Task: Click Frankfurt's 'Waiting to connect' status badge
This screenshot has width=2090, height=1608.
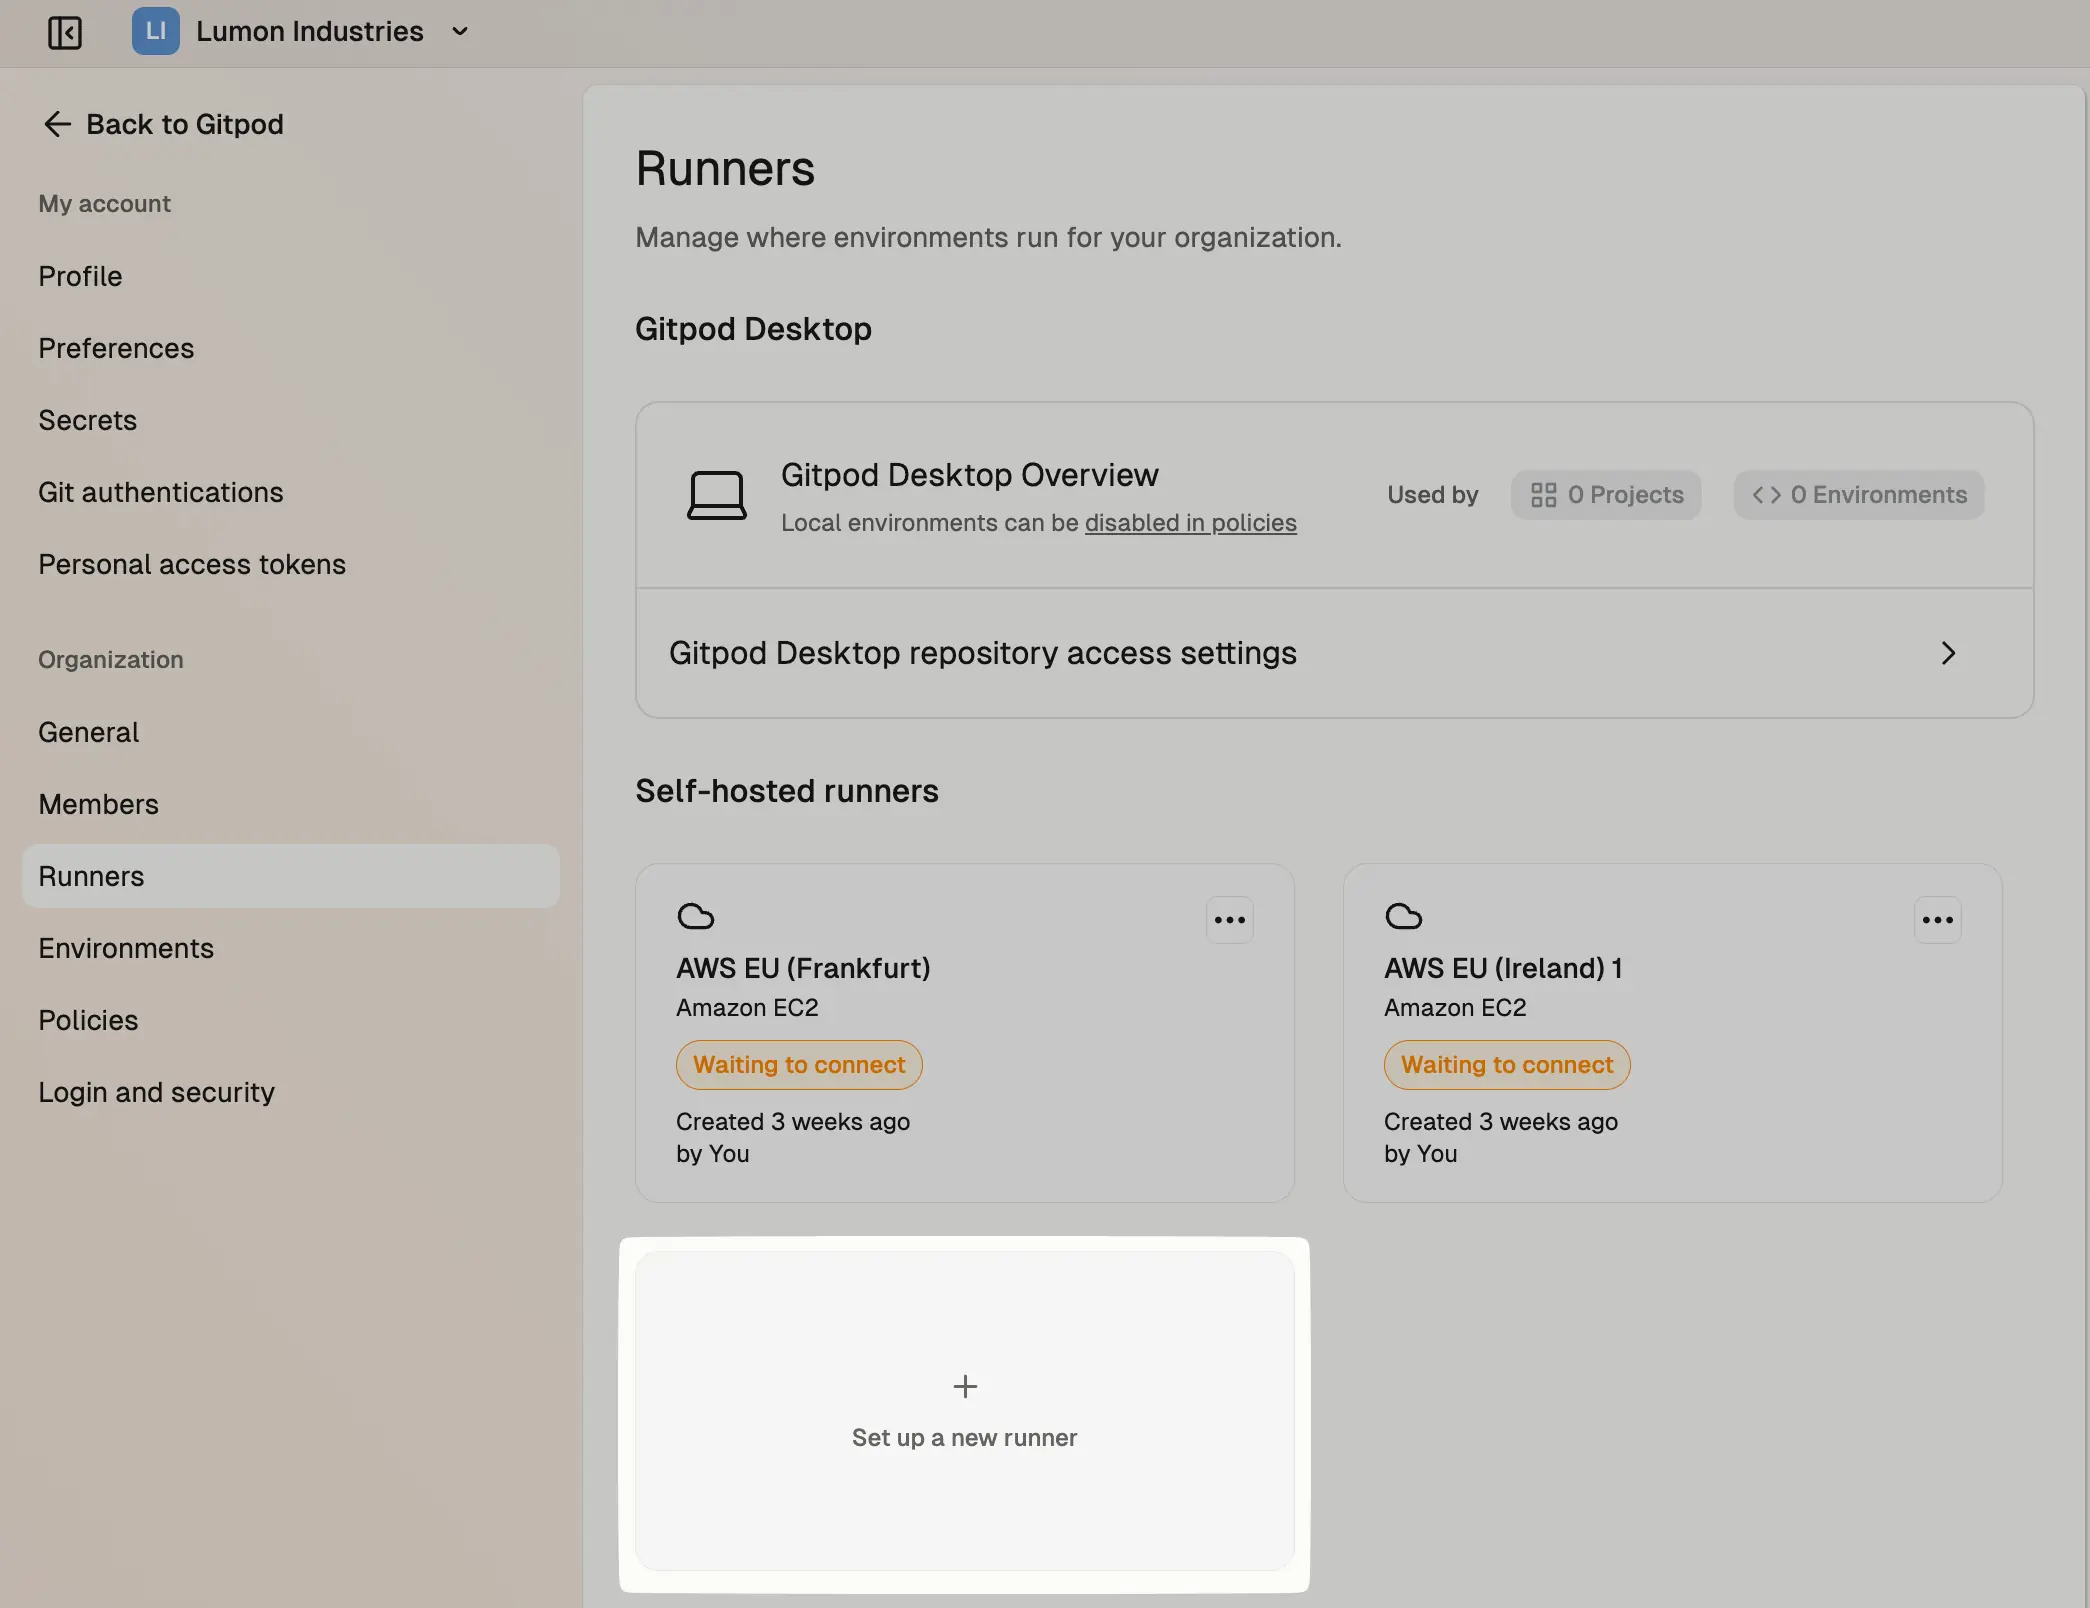Action: point(799,1065)
